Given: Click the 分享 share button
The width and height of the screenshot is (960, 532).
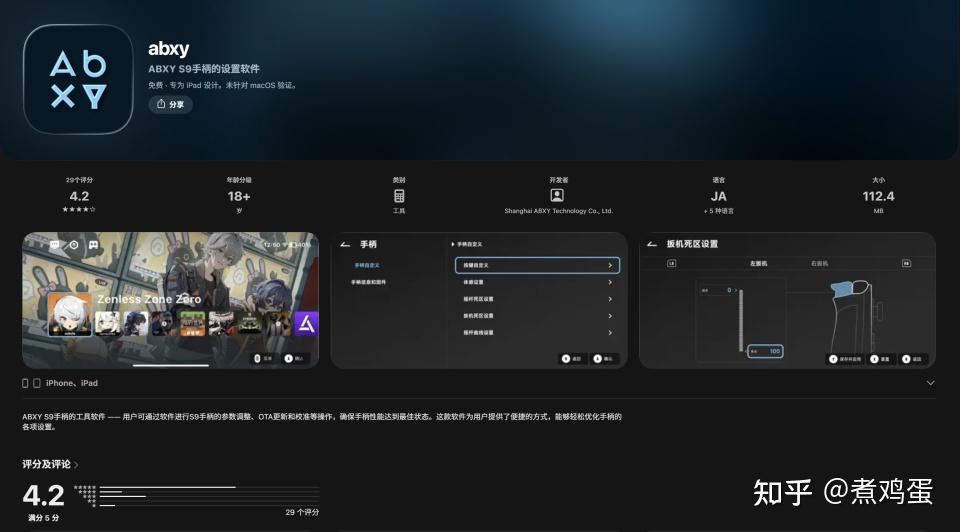Looking at the screenshot, I should pos(170,105).
